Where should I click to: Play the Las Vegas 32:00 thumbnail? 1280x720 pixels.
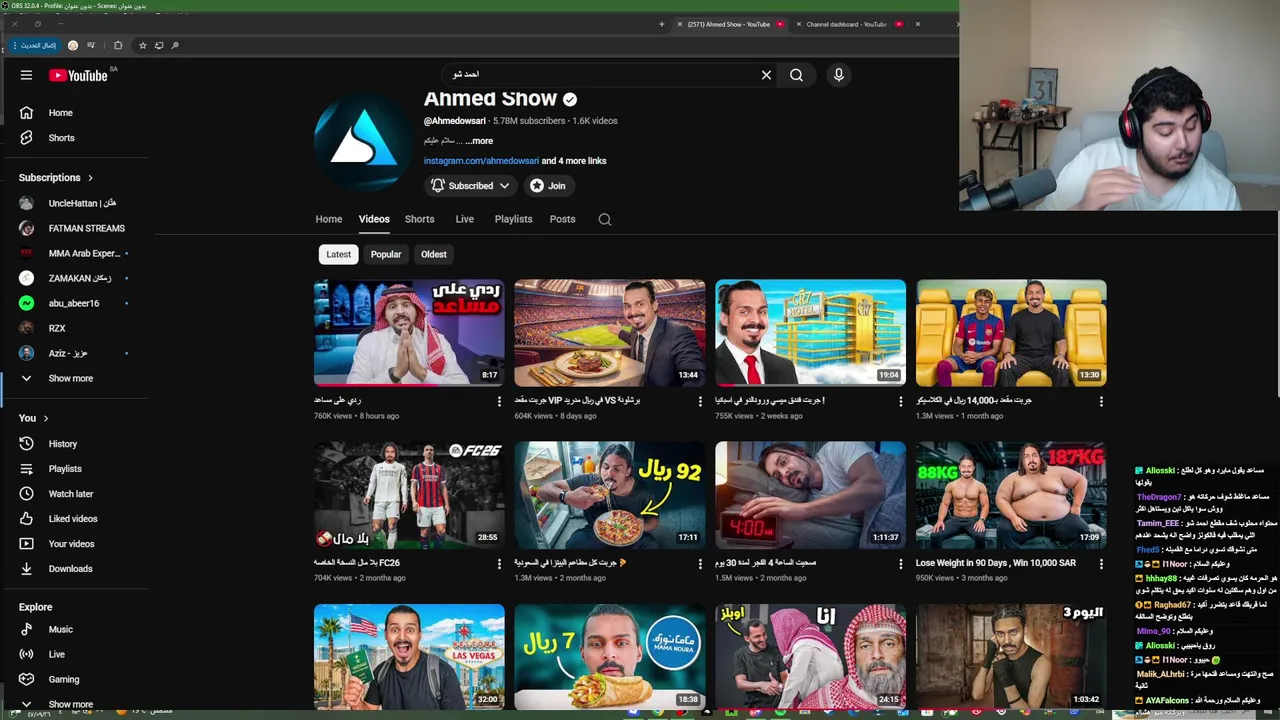(x=409, y=657)
